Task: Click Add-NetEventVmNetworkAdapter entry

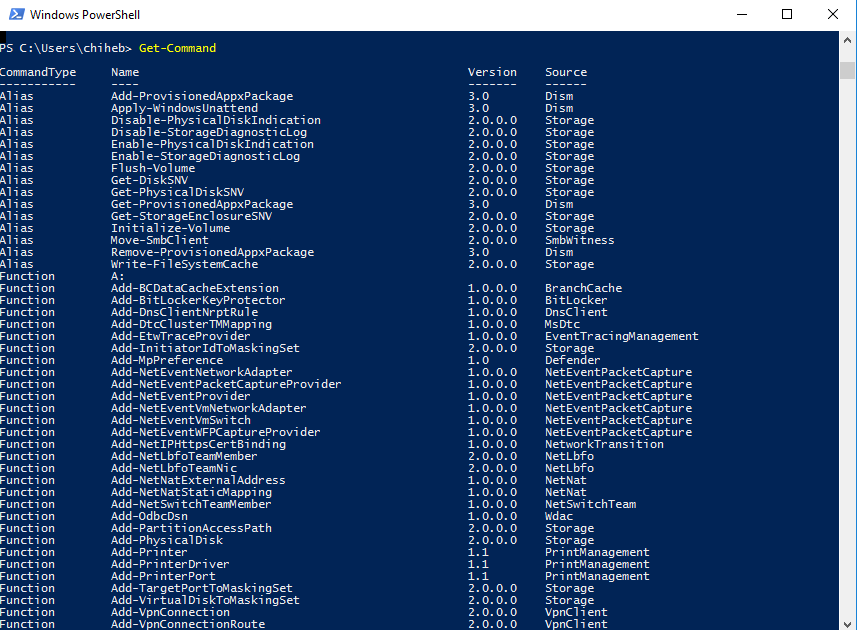Action: pyautogui.click(x=209, y=409)
